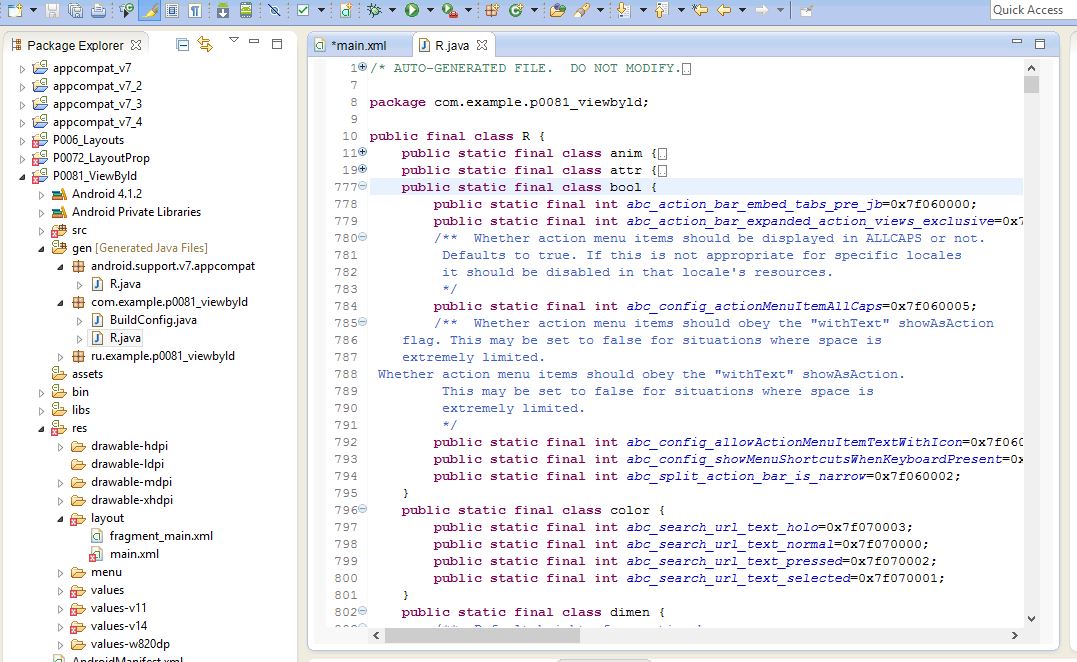Toggle Show Whitespace Characters pilcrow button

click(x=195, y=10)
